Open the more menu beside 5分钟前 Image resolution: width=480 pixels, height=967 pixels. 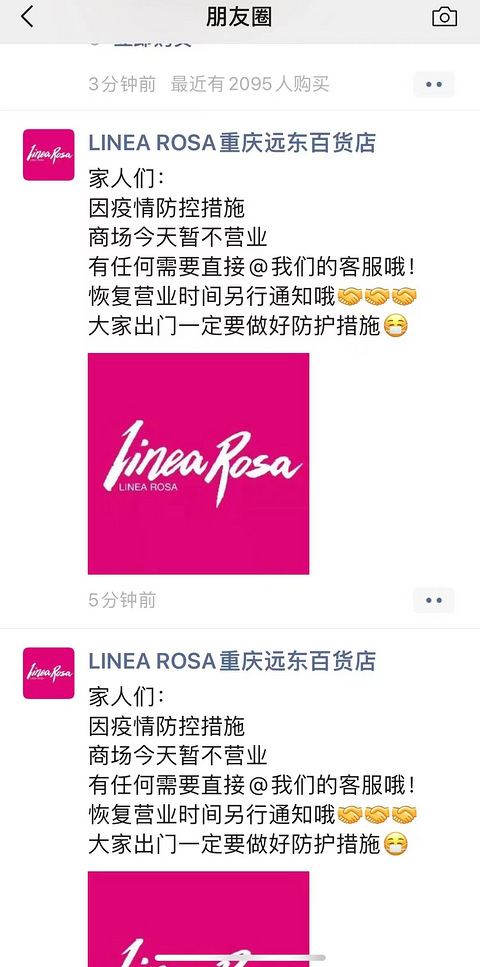[434, 600]
